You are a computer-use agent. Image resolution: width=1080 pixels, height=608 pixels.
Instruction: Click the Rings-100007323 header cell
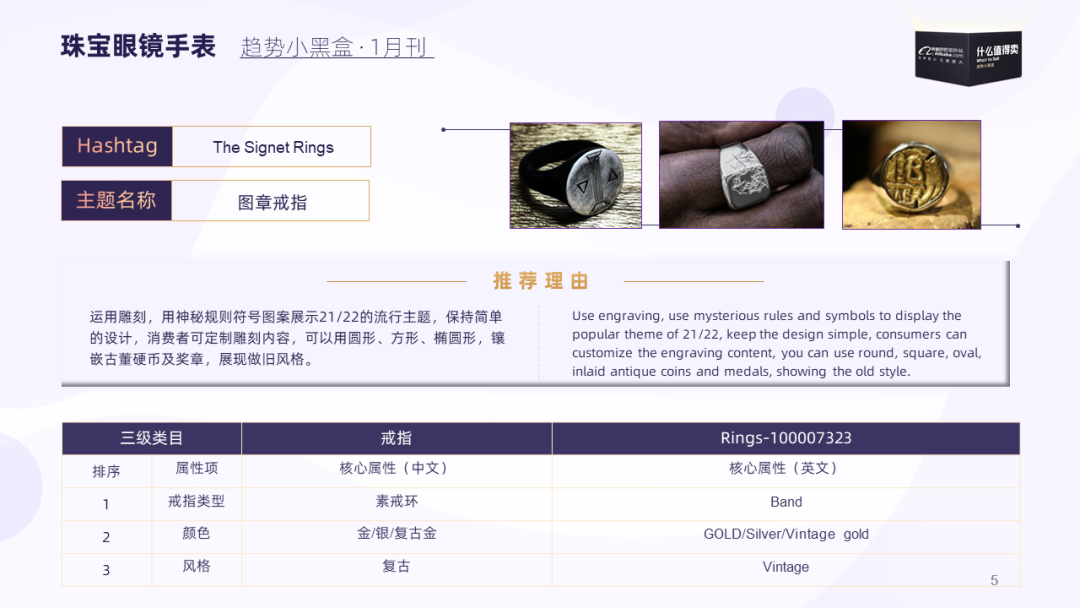point(786,438)
